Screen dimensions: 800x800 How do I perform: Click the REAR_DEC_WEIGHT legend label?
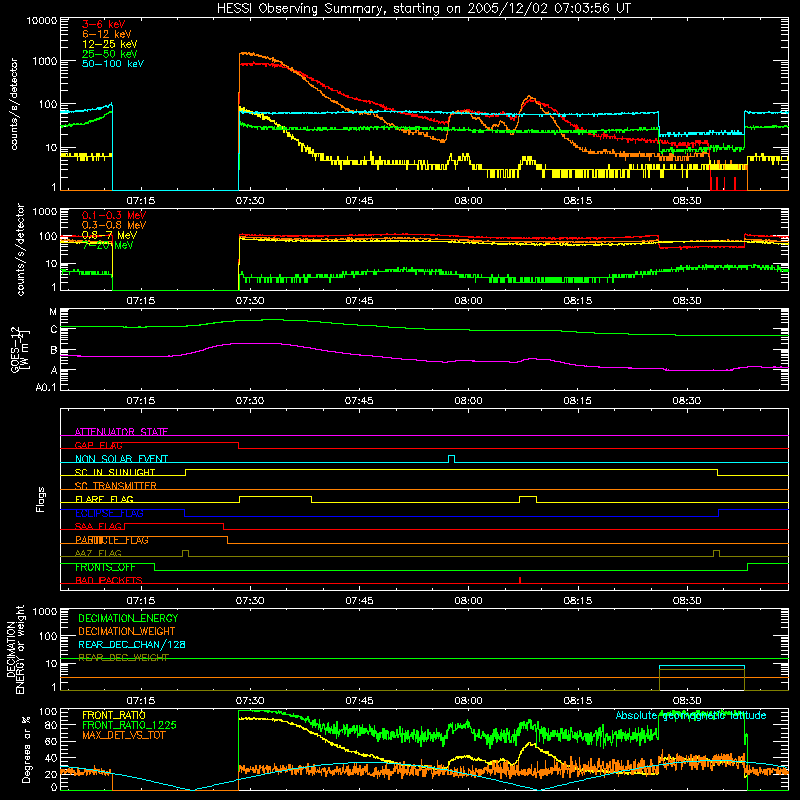point(123,658)
